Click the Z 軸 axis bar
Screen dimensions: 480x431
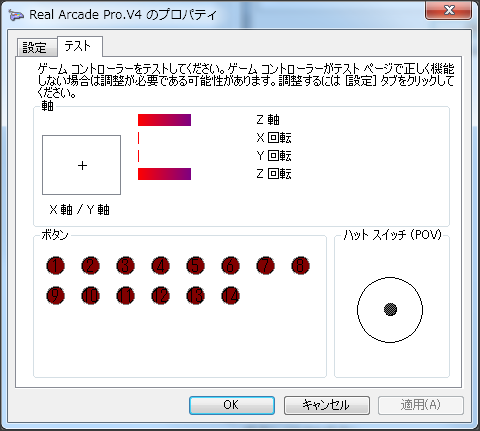tap(164, 120)
